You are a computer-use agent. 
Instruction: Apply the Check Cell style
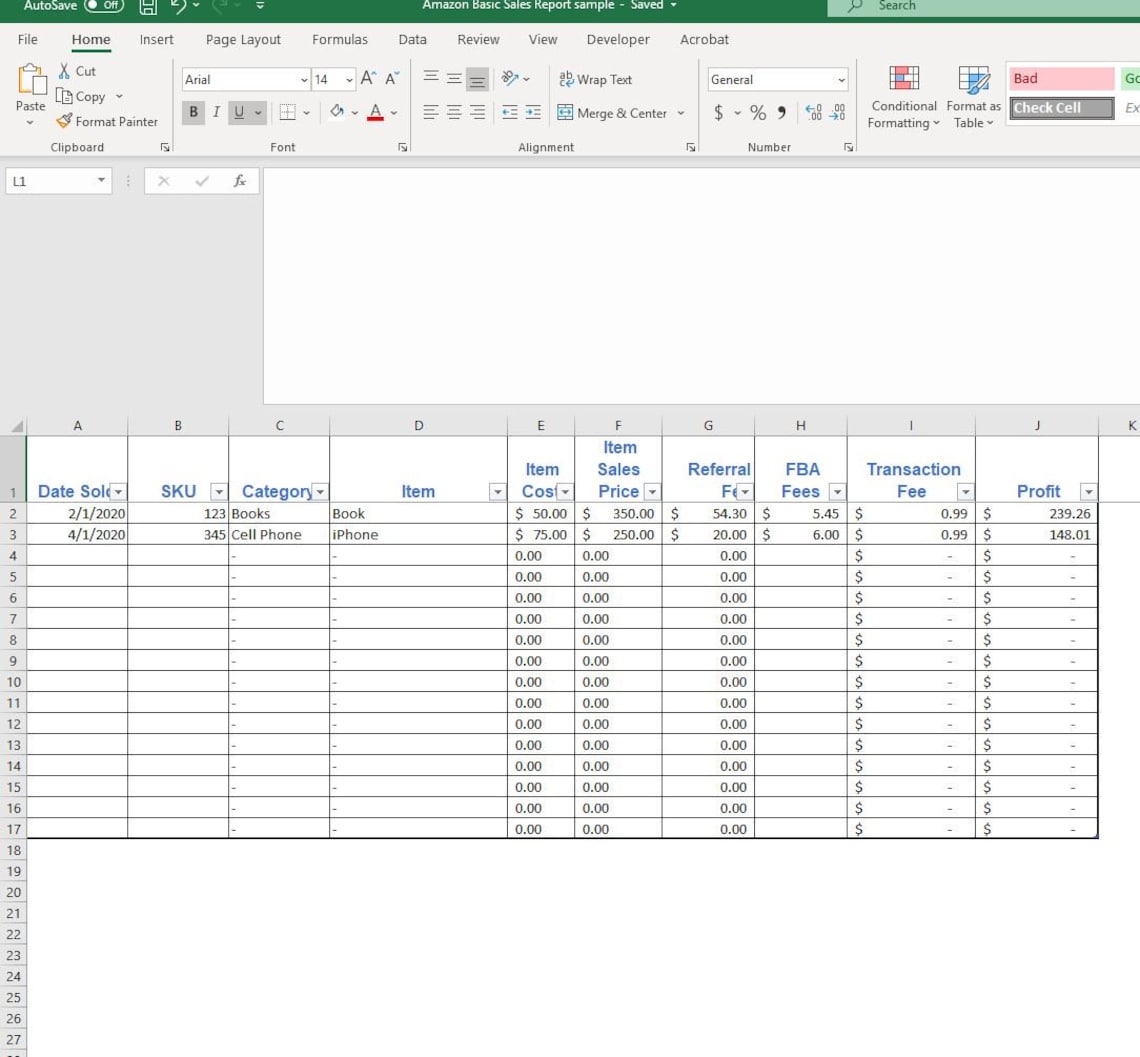click(x=1059, y=108)
